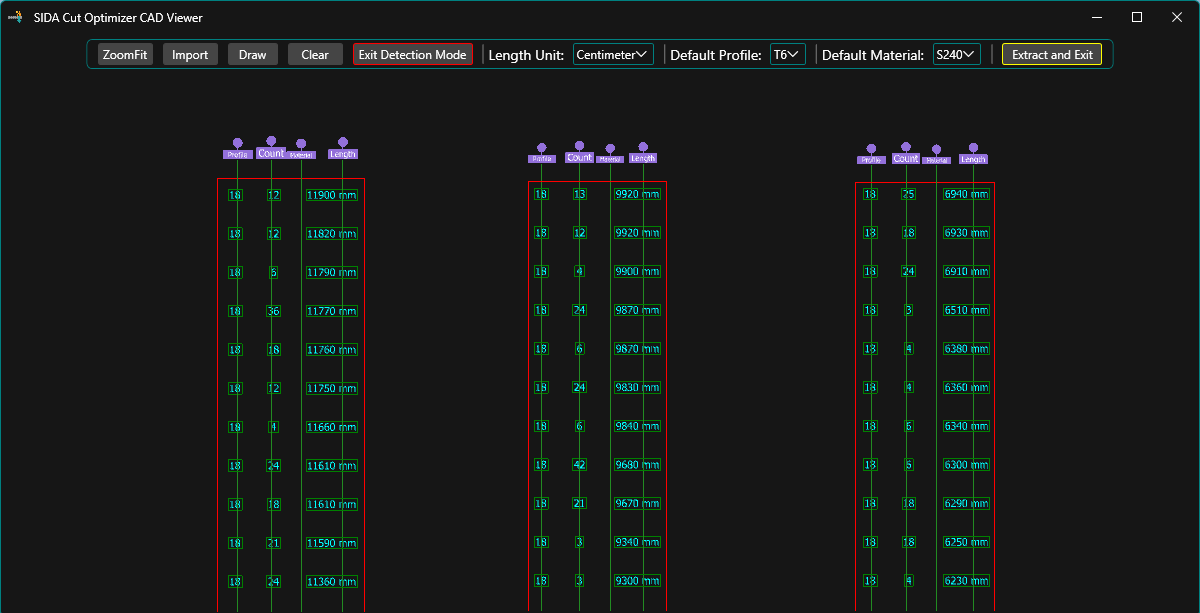The image size is (1200, 613).
Task: Click the SIDA app icon in title bar
Action: pos(14,17)
